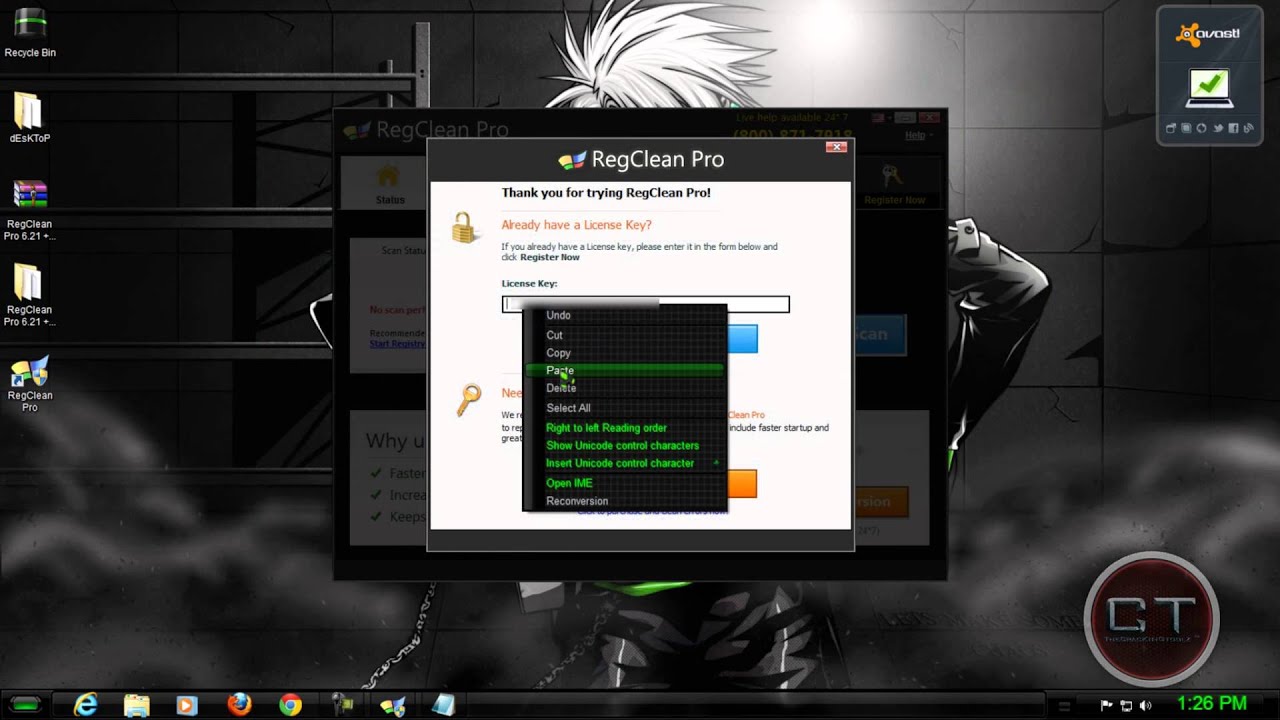The width and height of the screenshot is (1280, 720).
Task: Click the License Key input field
Action: coord(645,304)
